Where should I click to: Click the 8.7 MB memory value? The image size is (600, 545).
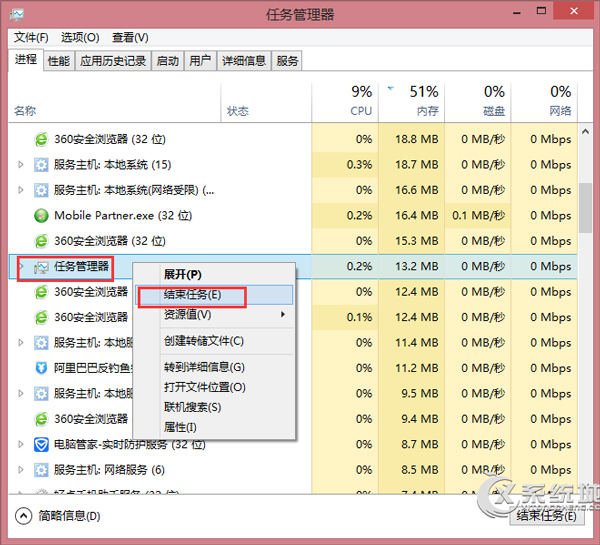pos(419,444)
